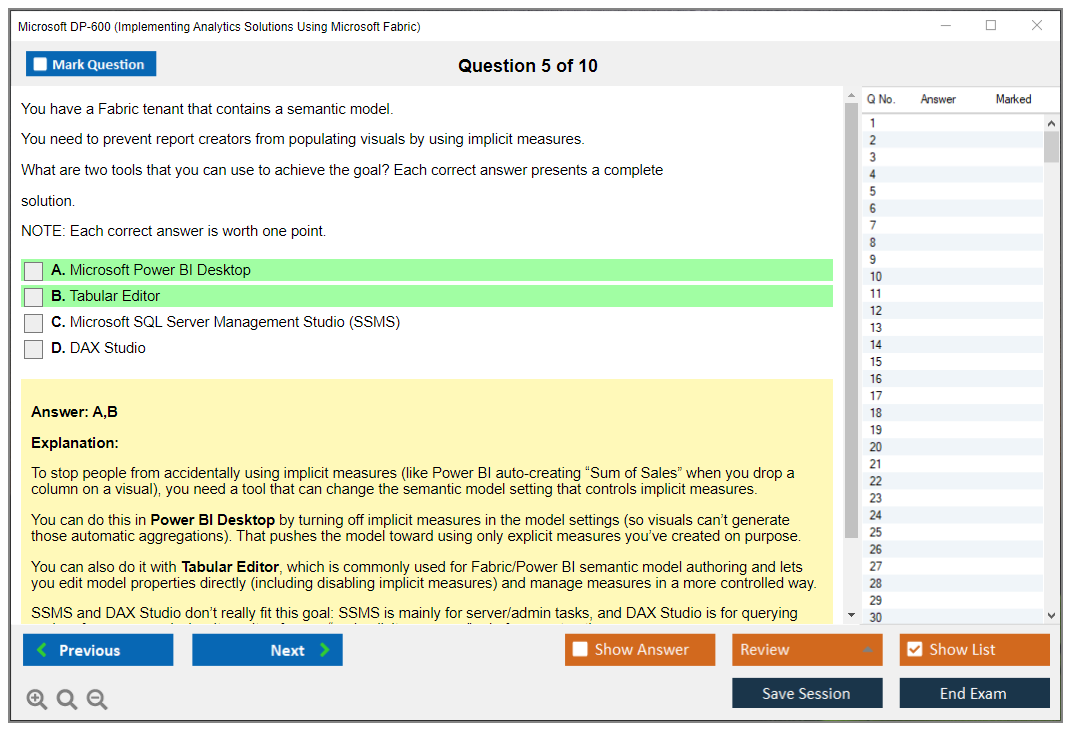Enable the Show Answer checkbox
The width and height of the screenshot is (1075, 735).
(578, 649)
